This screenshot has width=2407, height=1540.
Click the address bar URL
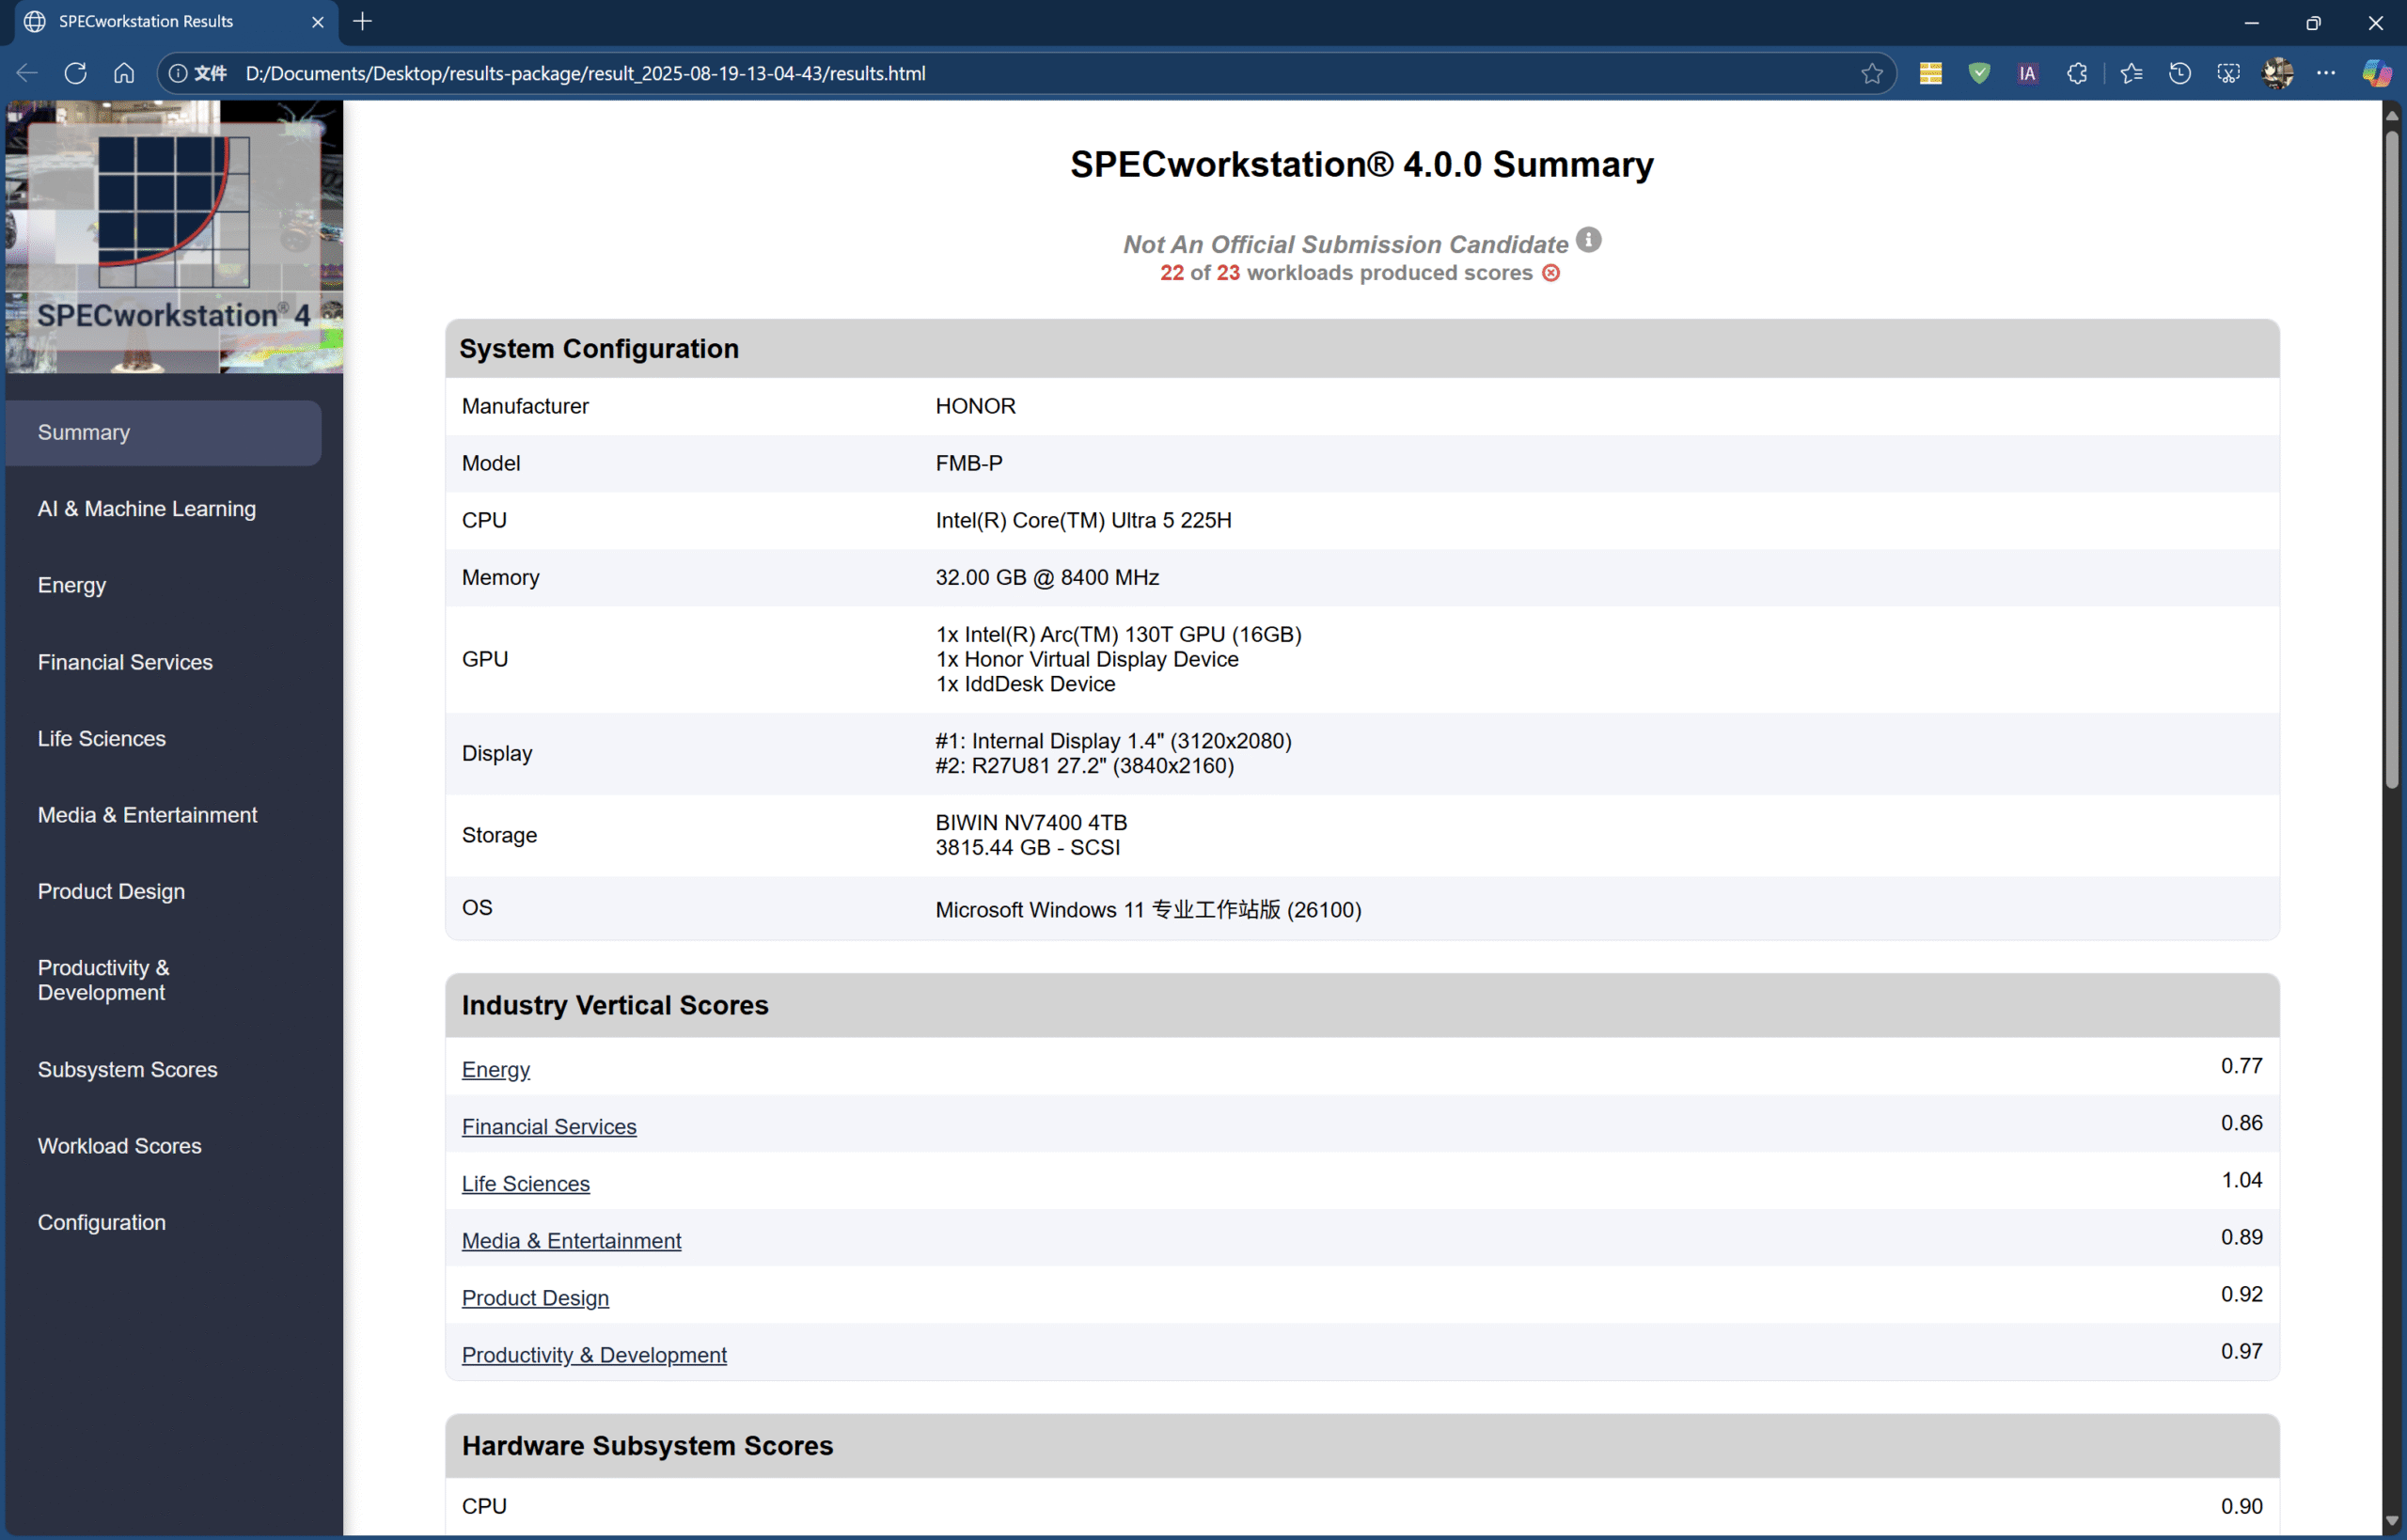pyautogui.click(x=585, y=73)
